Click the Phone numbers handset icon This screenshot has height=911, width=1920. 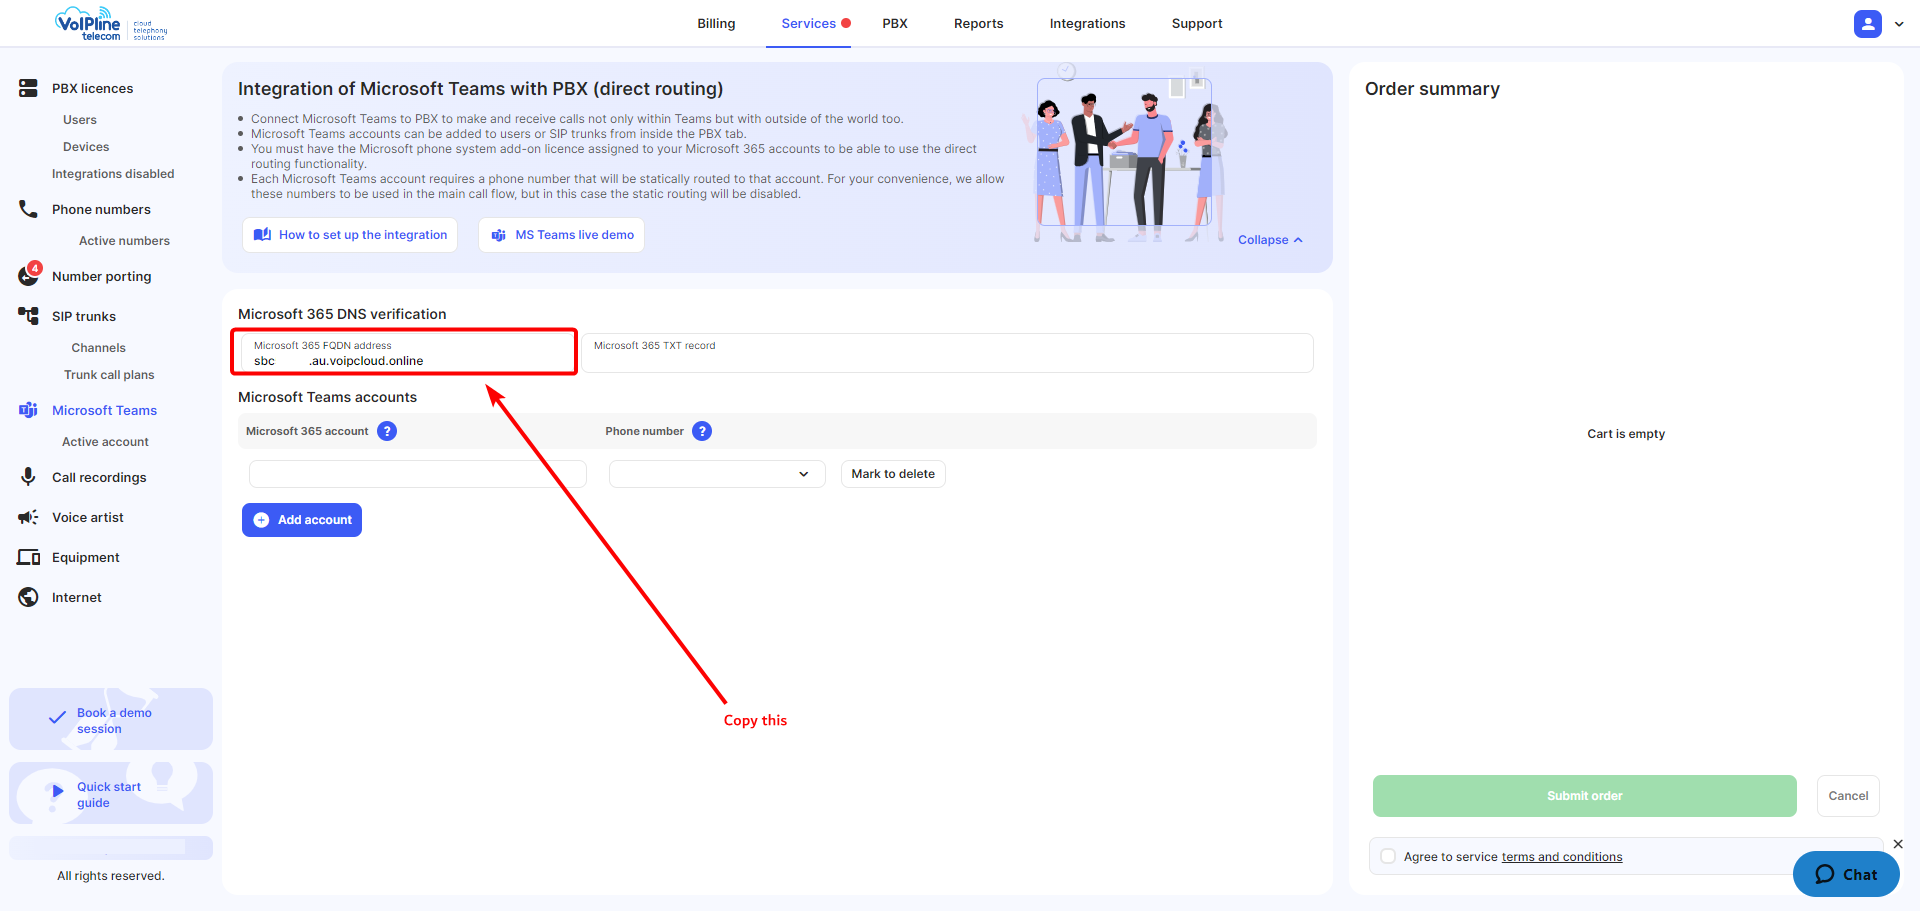coord(28,209)
